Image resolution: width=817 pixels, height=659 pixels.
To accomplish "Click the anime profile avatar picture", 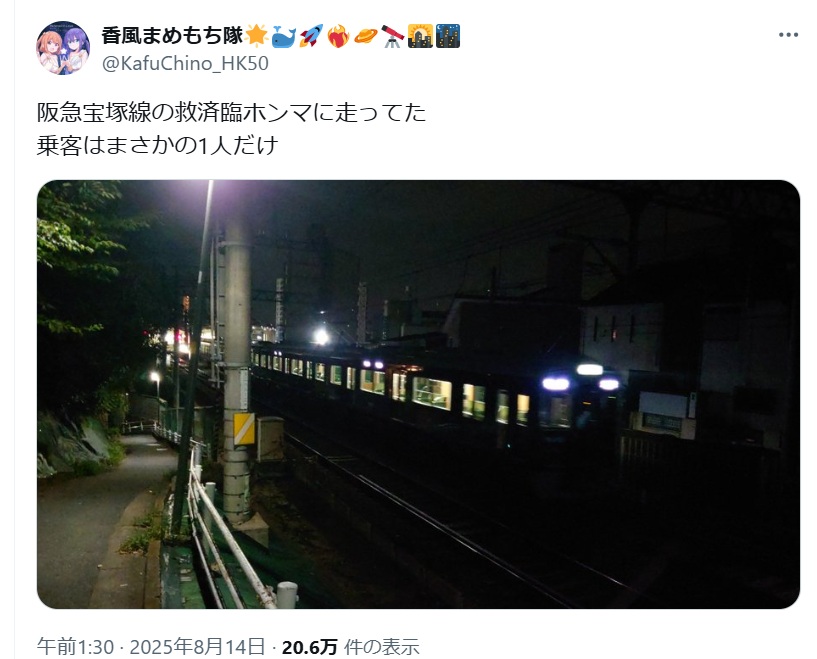I will click(x=63, y=48).
